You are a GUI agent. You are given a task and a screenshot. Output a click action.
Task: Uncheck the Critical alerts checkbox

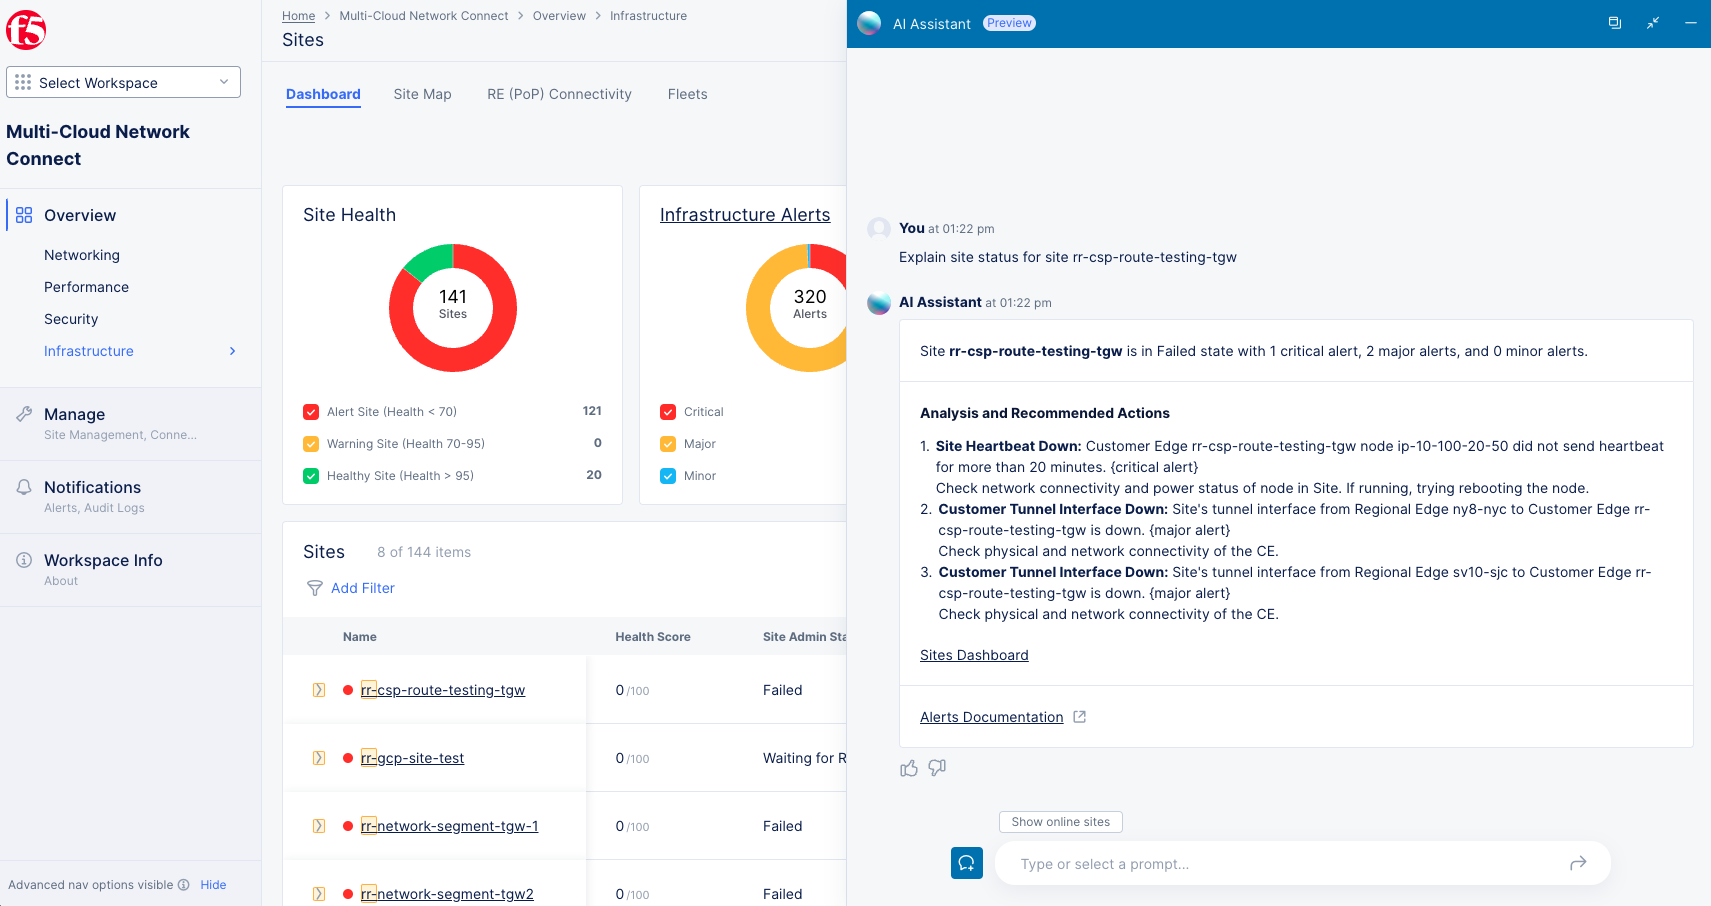tap(668, 411)
